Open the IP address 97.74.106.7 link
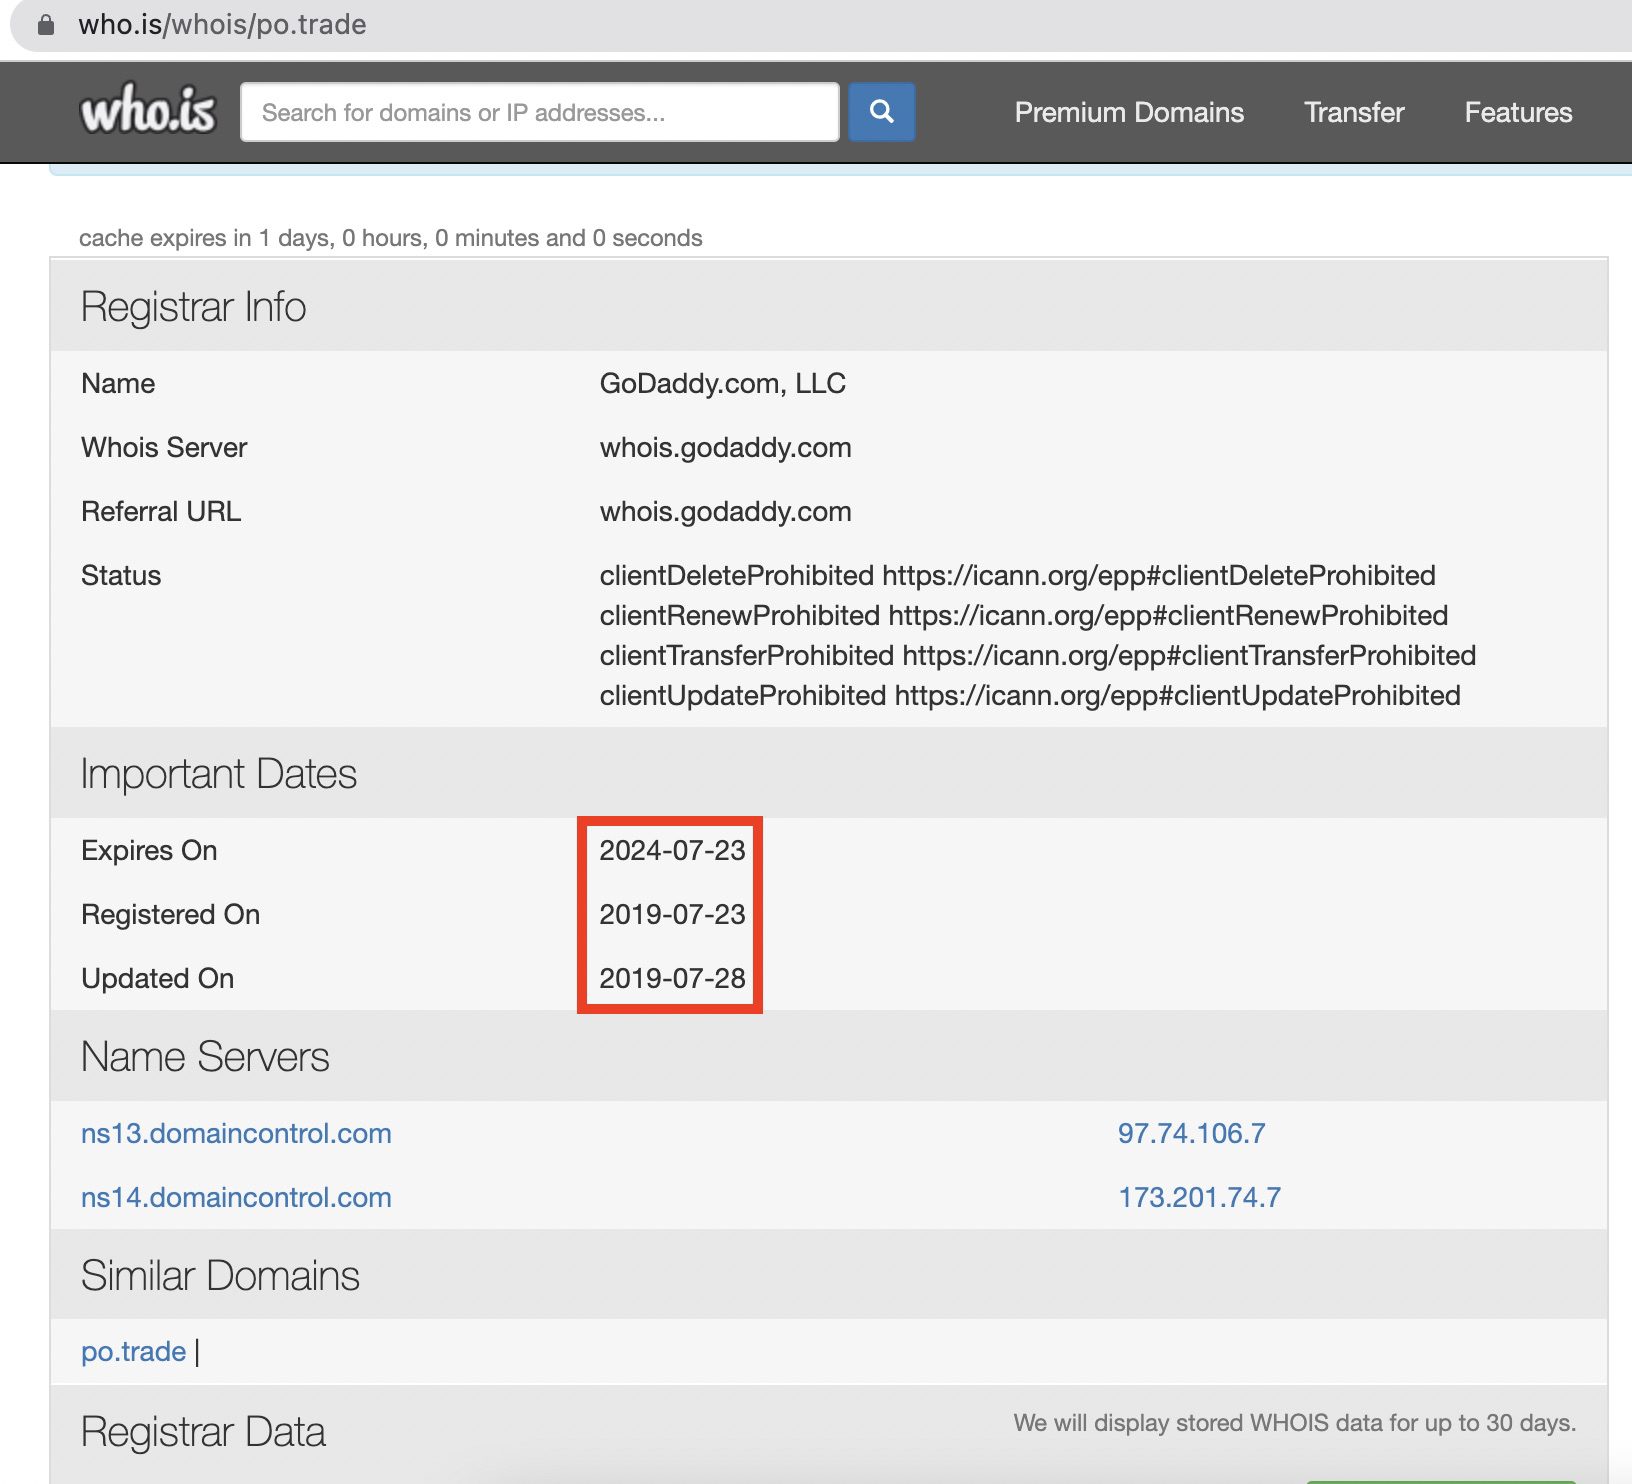Screen dimensions: 1632x1484 click(1191, 1133)
